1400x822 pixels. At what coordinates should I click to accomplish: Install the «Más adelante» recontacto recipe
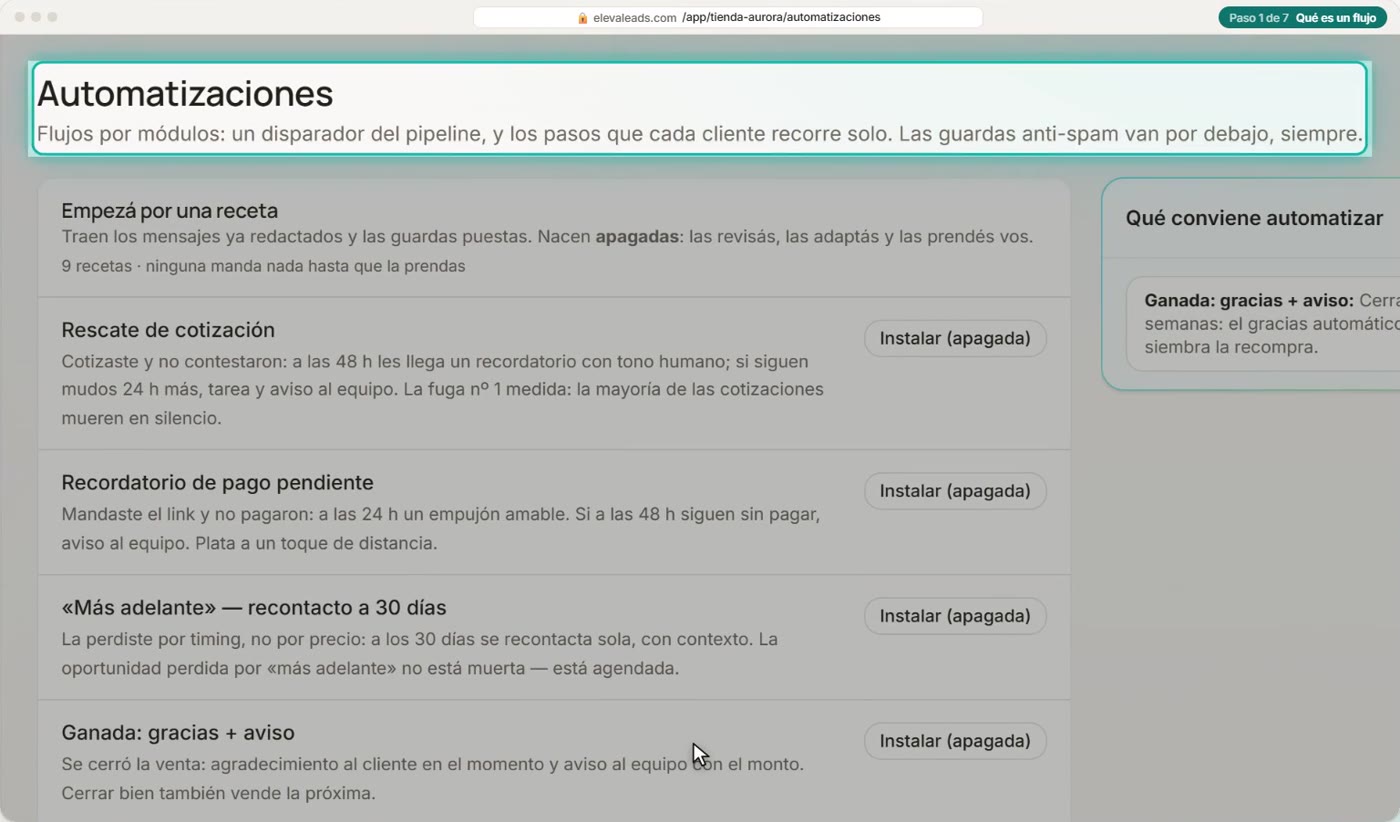[x=955, y=616]
